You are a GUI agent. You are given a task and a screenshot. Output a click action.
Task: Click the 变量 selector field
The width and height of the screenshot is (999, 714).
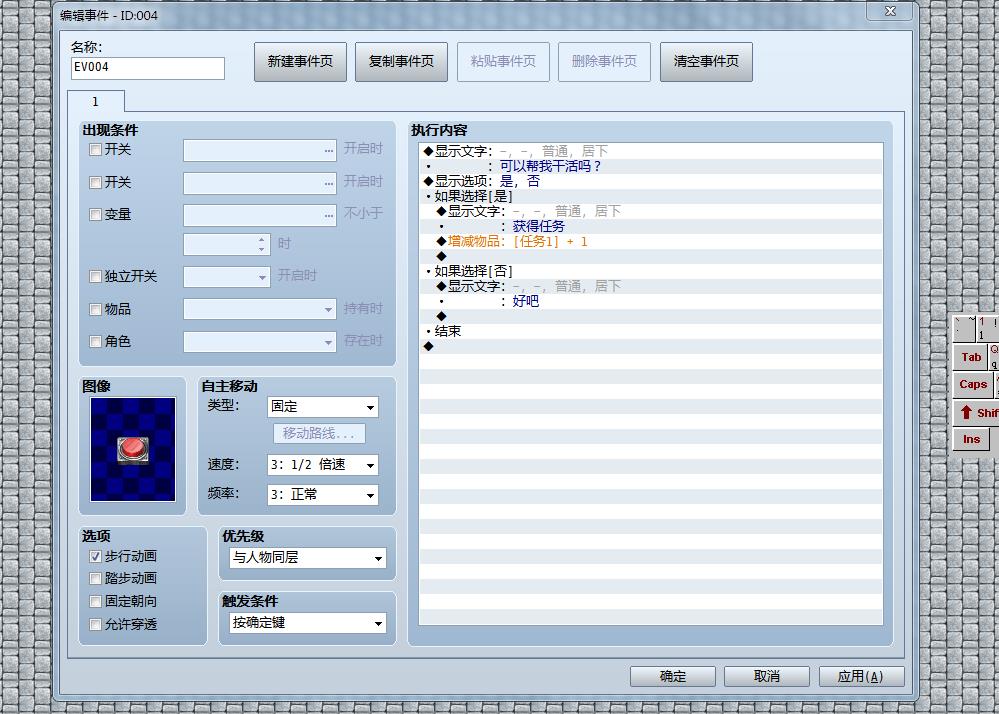coord(260,215)
